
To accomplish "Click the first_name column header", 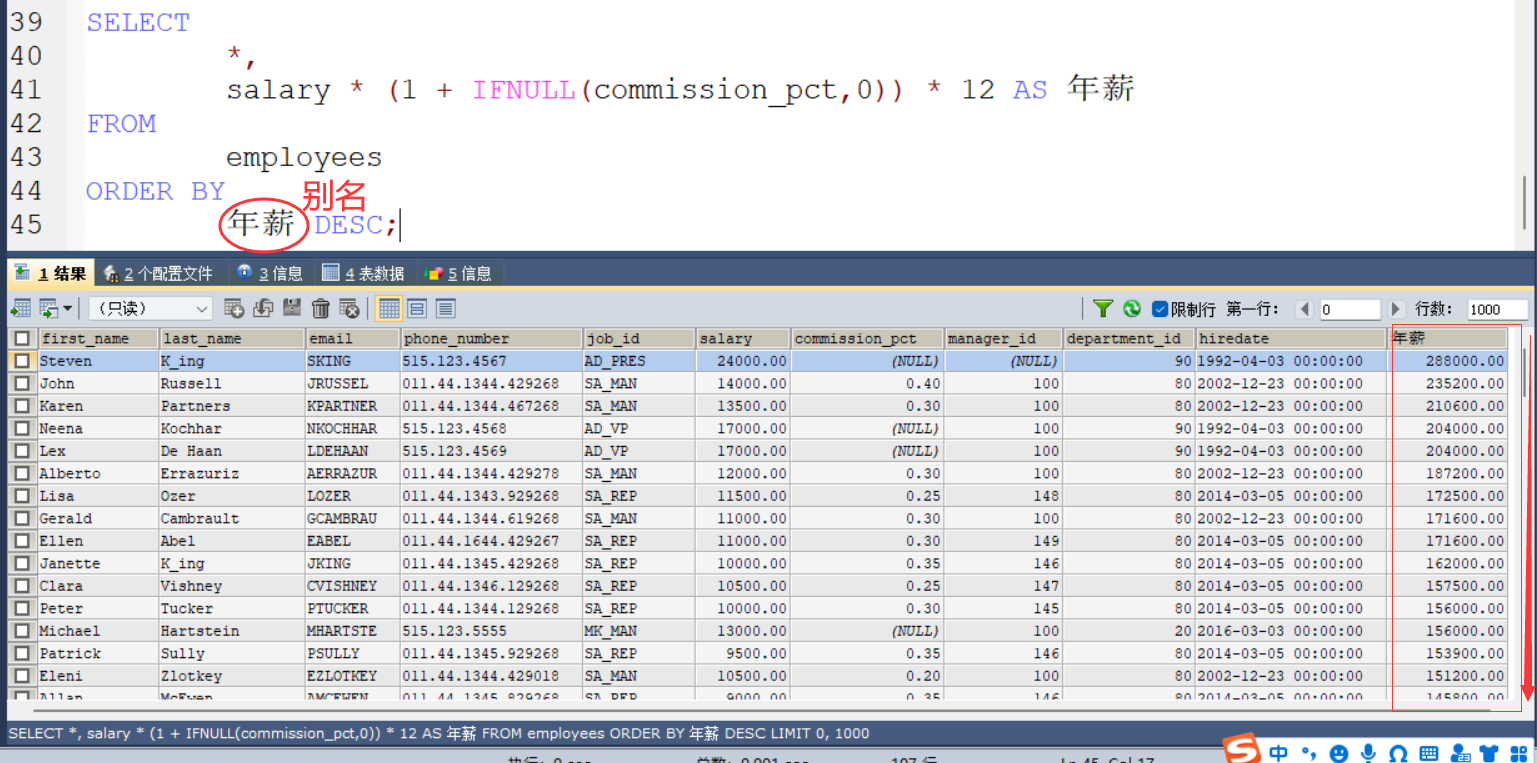I will [x=98, y=338].
